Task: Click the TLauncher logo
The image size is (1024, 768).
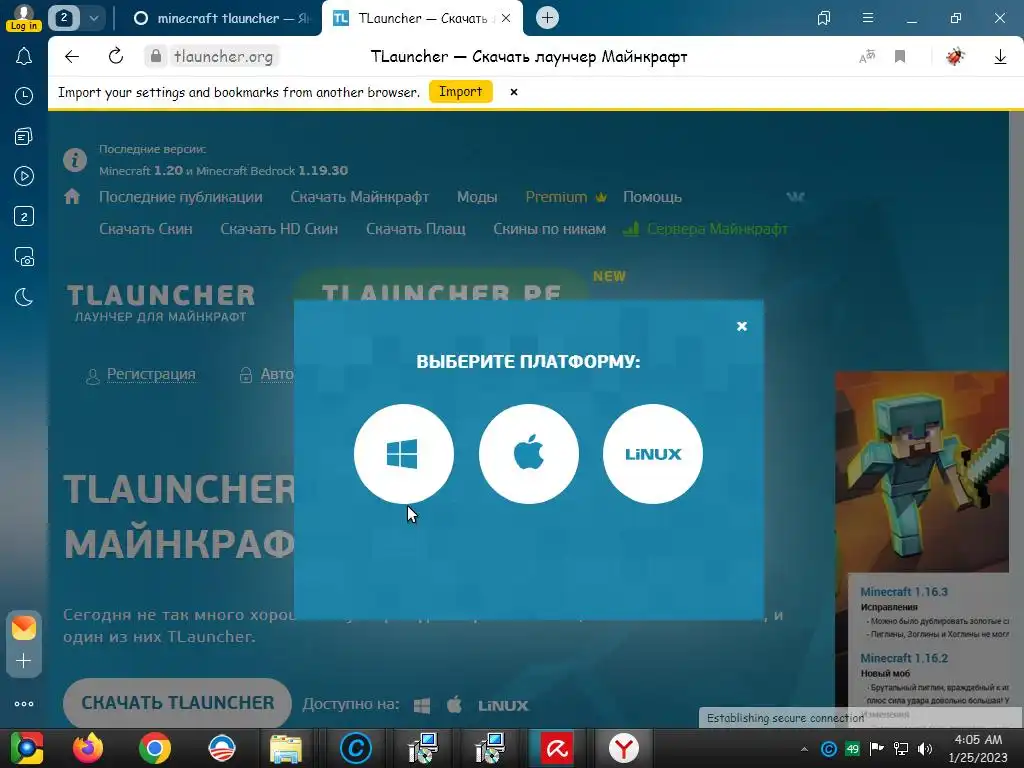Action: click(161, 302)
